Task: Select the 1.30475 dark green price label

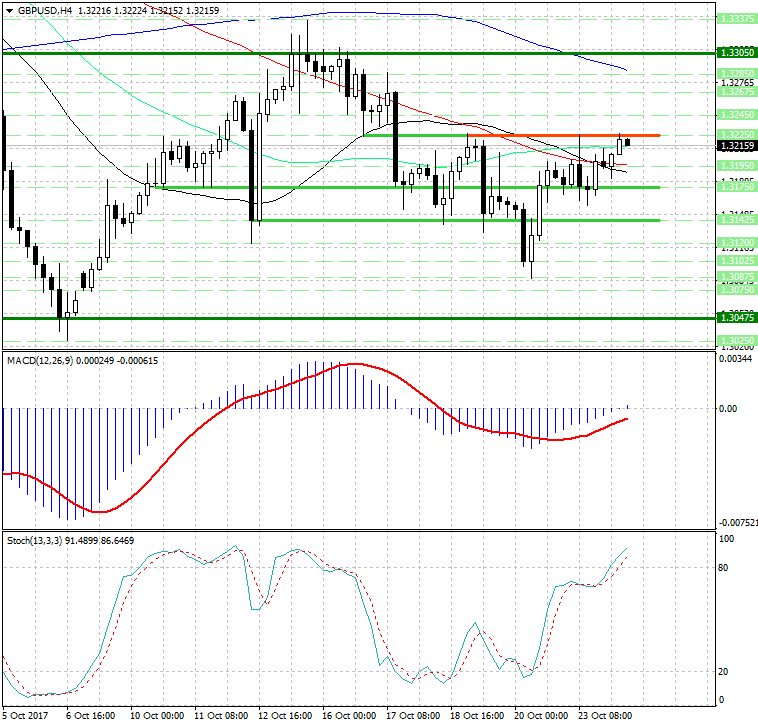Action: (736, 317)
